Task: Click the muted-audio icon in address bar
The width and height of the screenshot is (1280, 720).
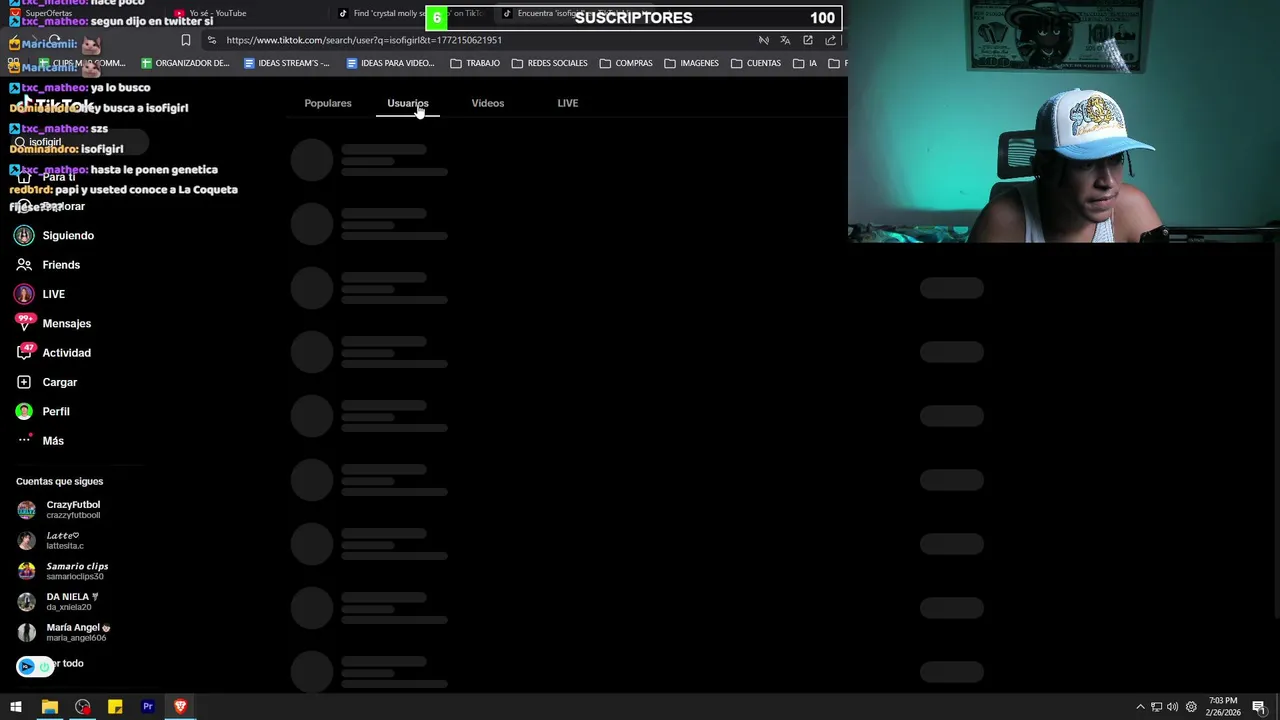Action: click(763, 40)
